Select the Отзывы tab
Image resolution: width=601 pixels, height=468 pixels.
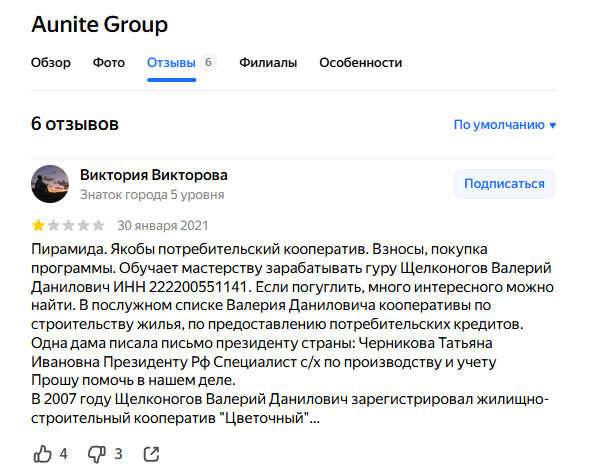pyautogui.click(x=171, y=62)
